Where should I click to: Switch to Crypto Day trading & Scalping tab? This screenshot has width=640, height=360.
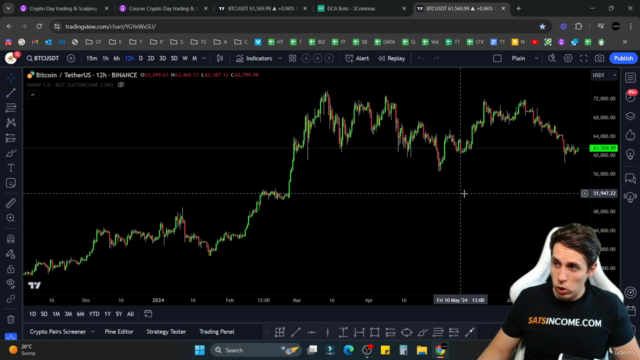(x=64, y=8)
